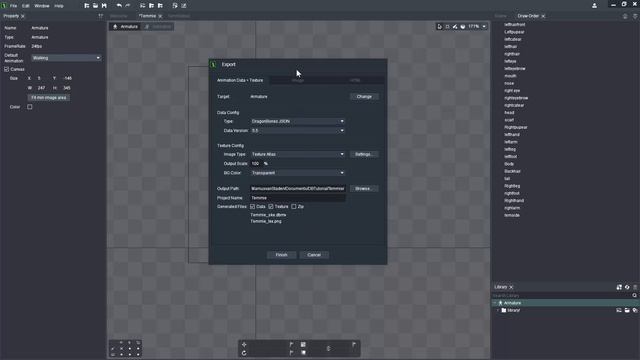Click the Search Library field
Screen dimensions: 640x360
562,295
